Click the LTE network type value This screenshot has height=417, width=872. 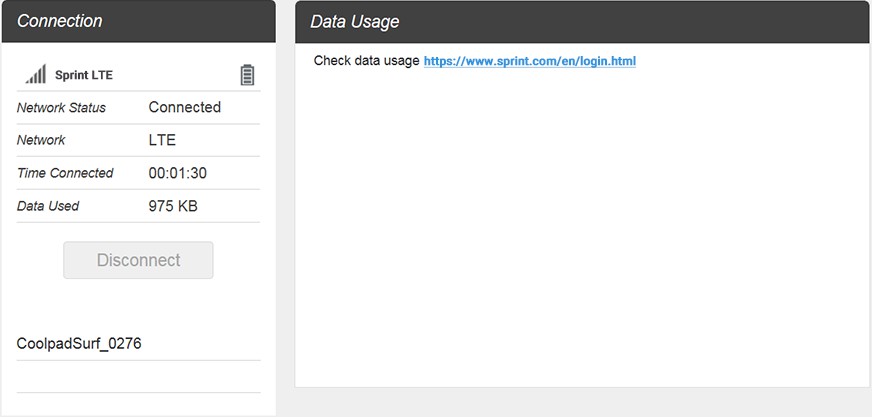[162, 140]
